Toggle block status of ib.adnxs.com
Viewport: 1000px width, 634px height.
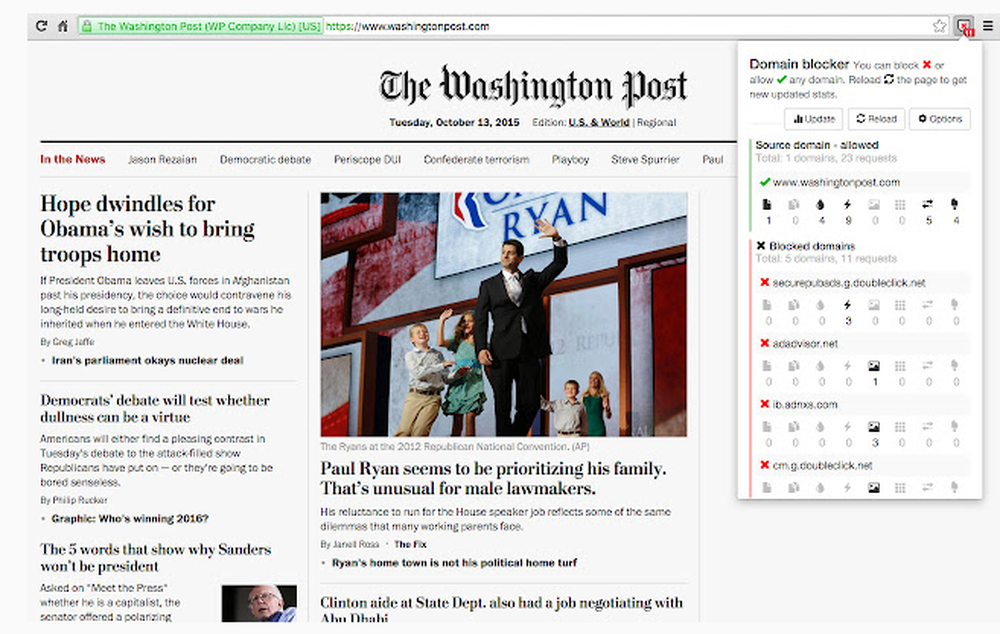point(765,404)
